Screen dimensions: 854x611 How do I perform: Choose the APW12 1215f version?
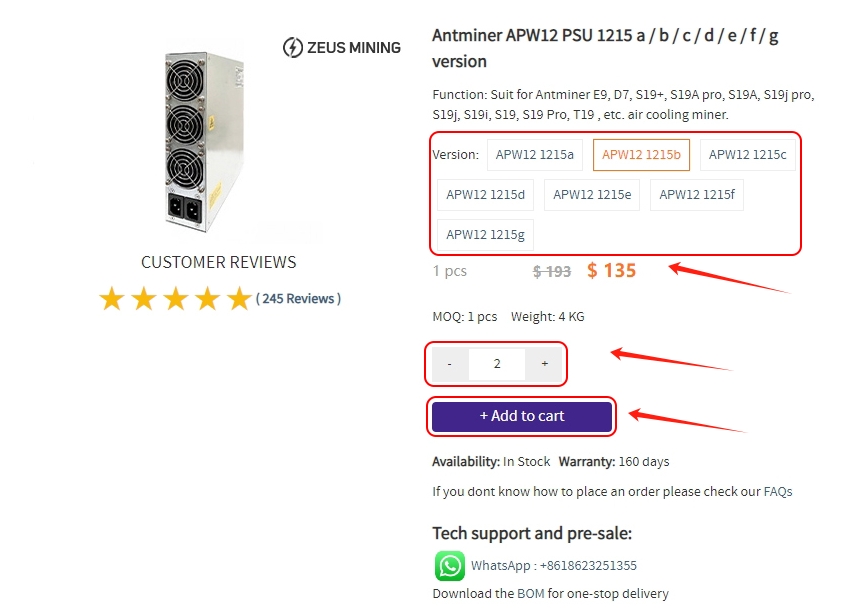[x=697, y=194]
